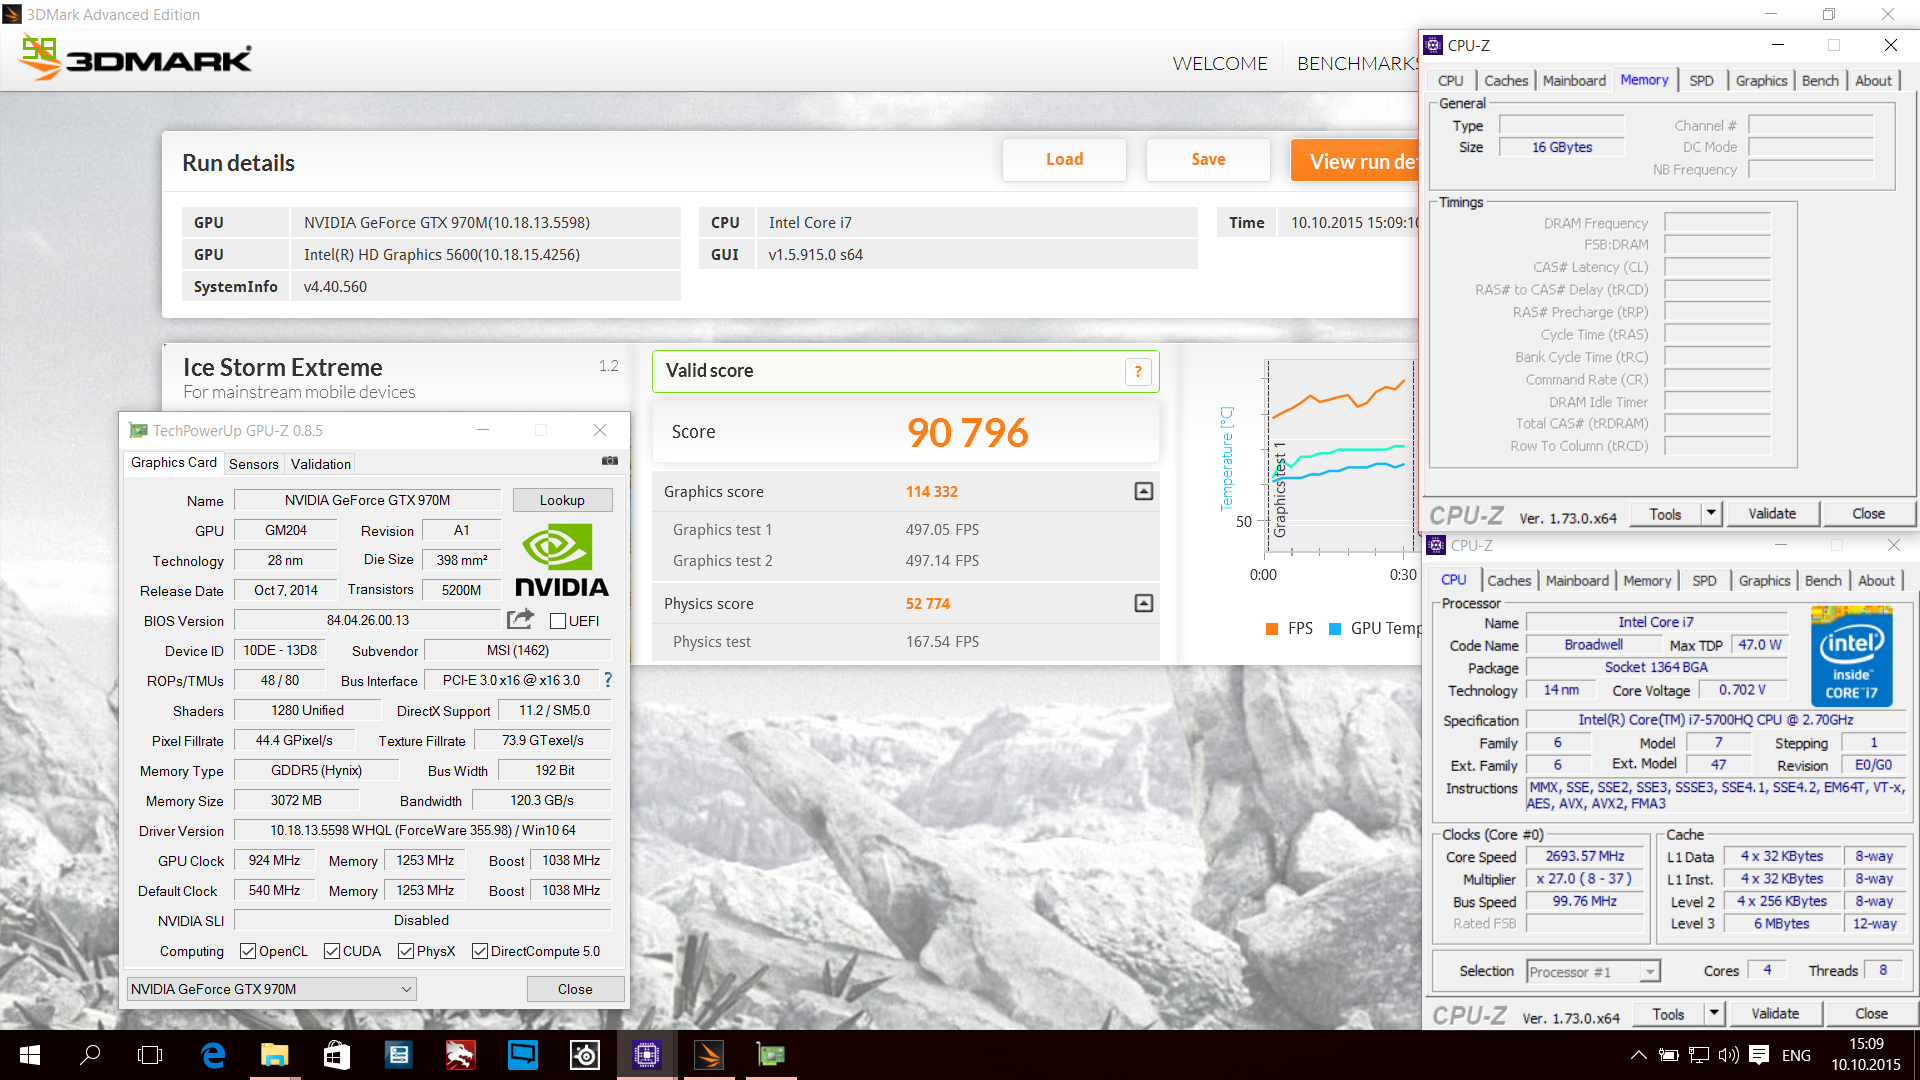This screenshot has width=1920, height=1080.
Task: Click the View run details button
Action: (1355, 161)
